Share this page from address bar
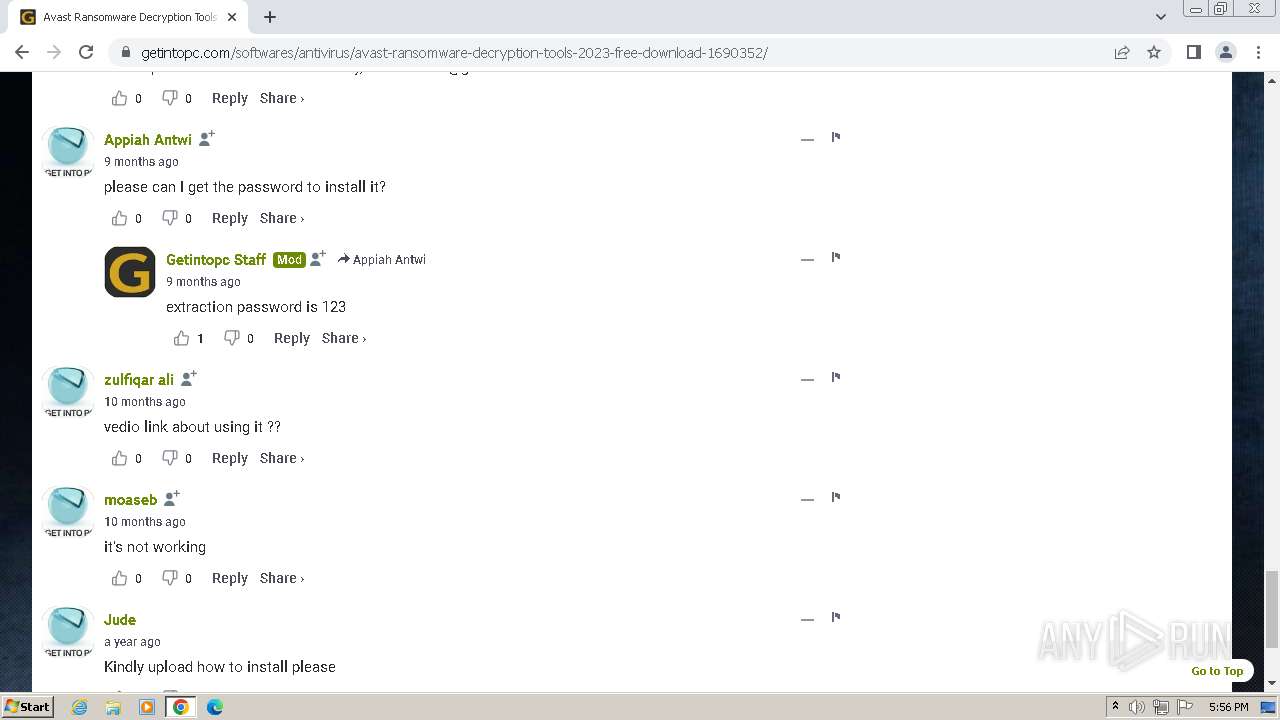Screen dimensions: 1280x720 (x=1122, y=52)
